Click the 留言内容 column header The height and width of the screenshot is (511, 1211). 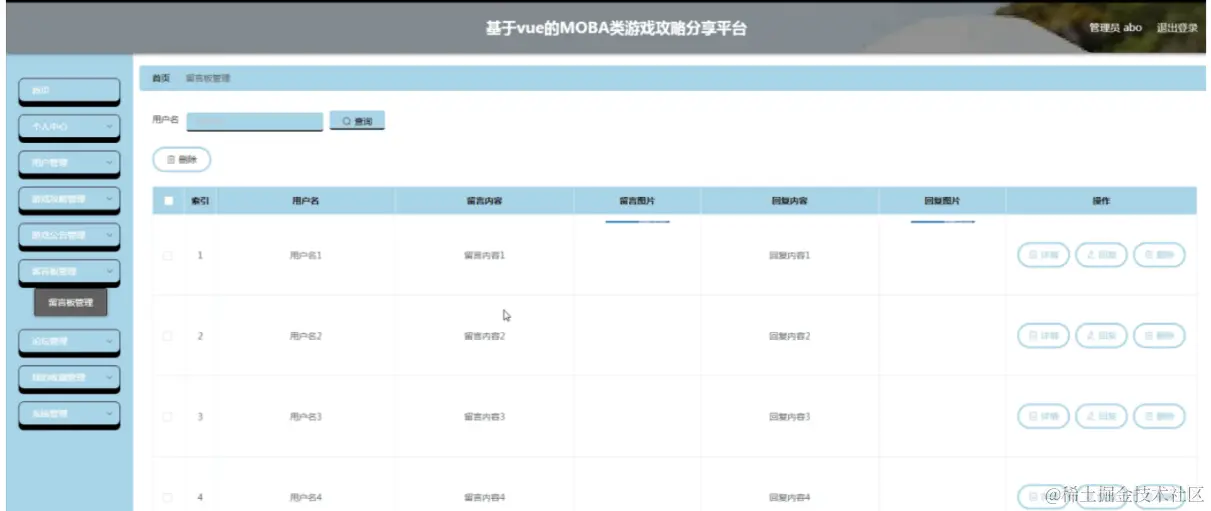tap(484, 201)
